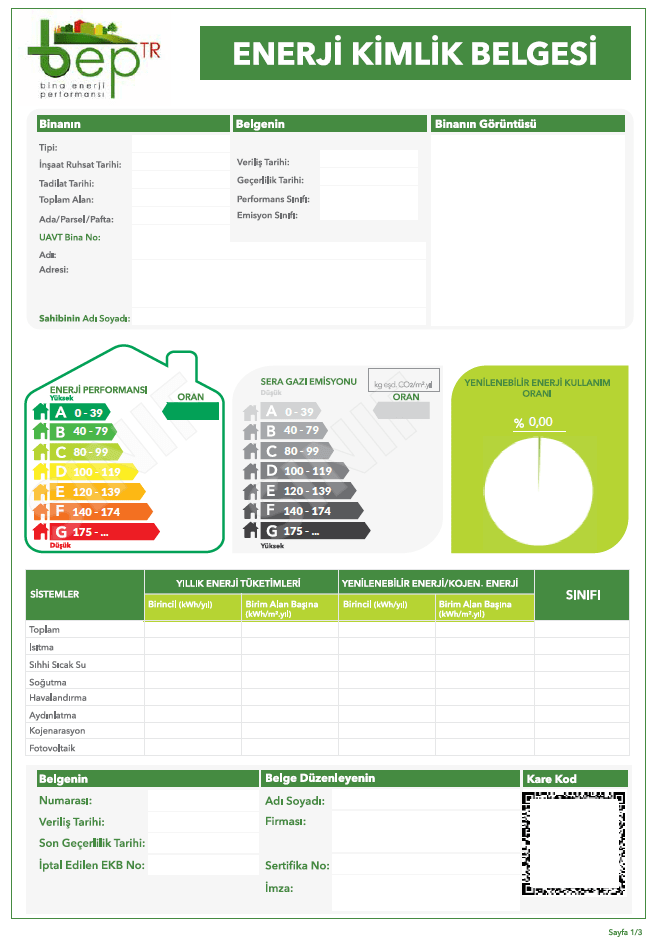The width and height of the screenshot is (657, 941).
Task: Click the Son Geçerlilik Tarihi field
Action: pos(203,843)
